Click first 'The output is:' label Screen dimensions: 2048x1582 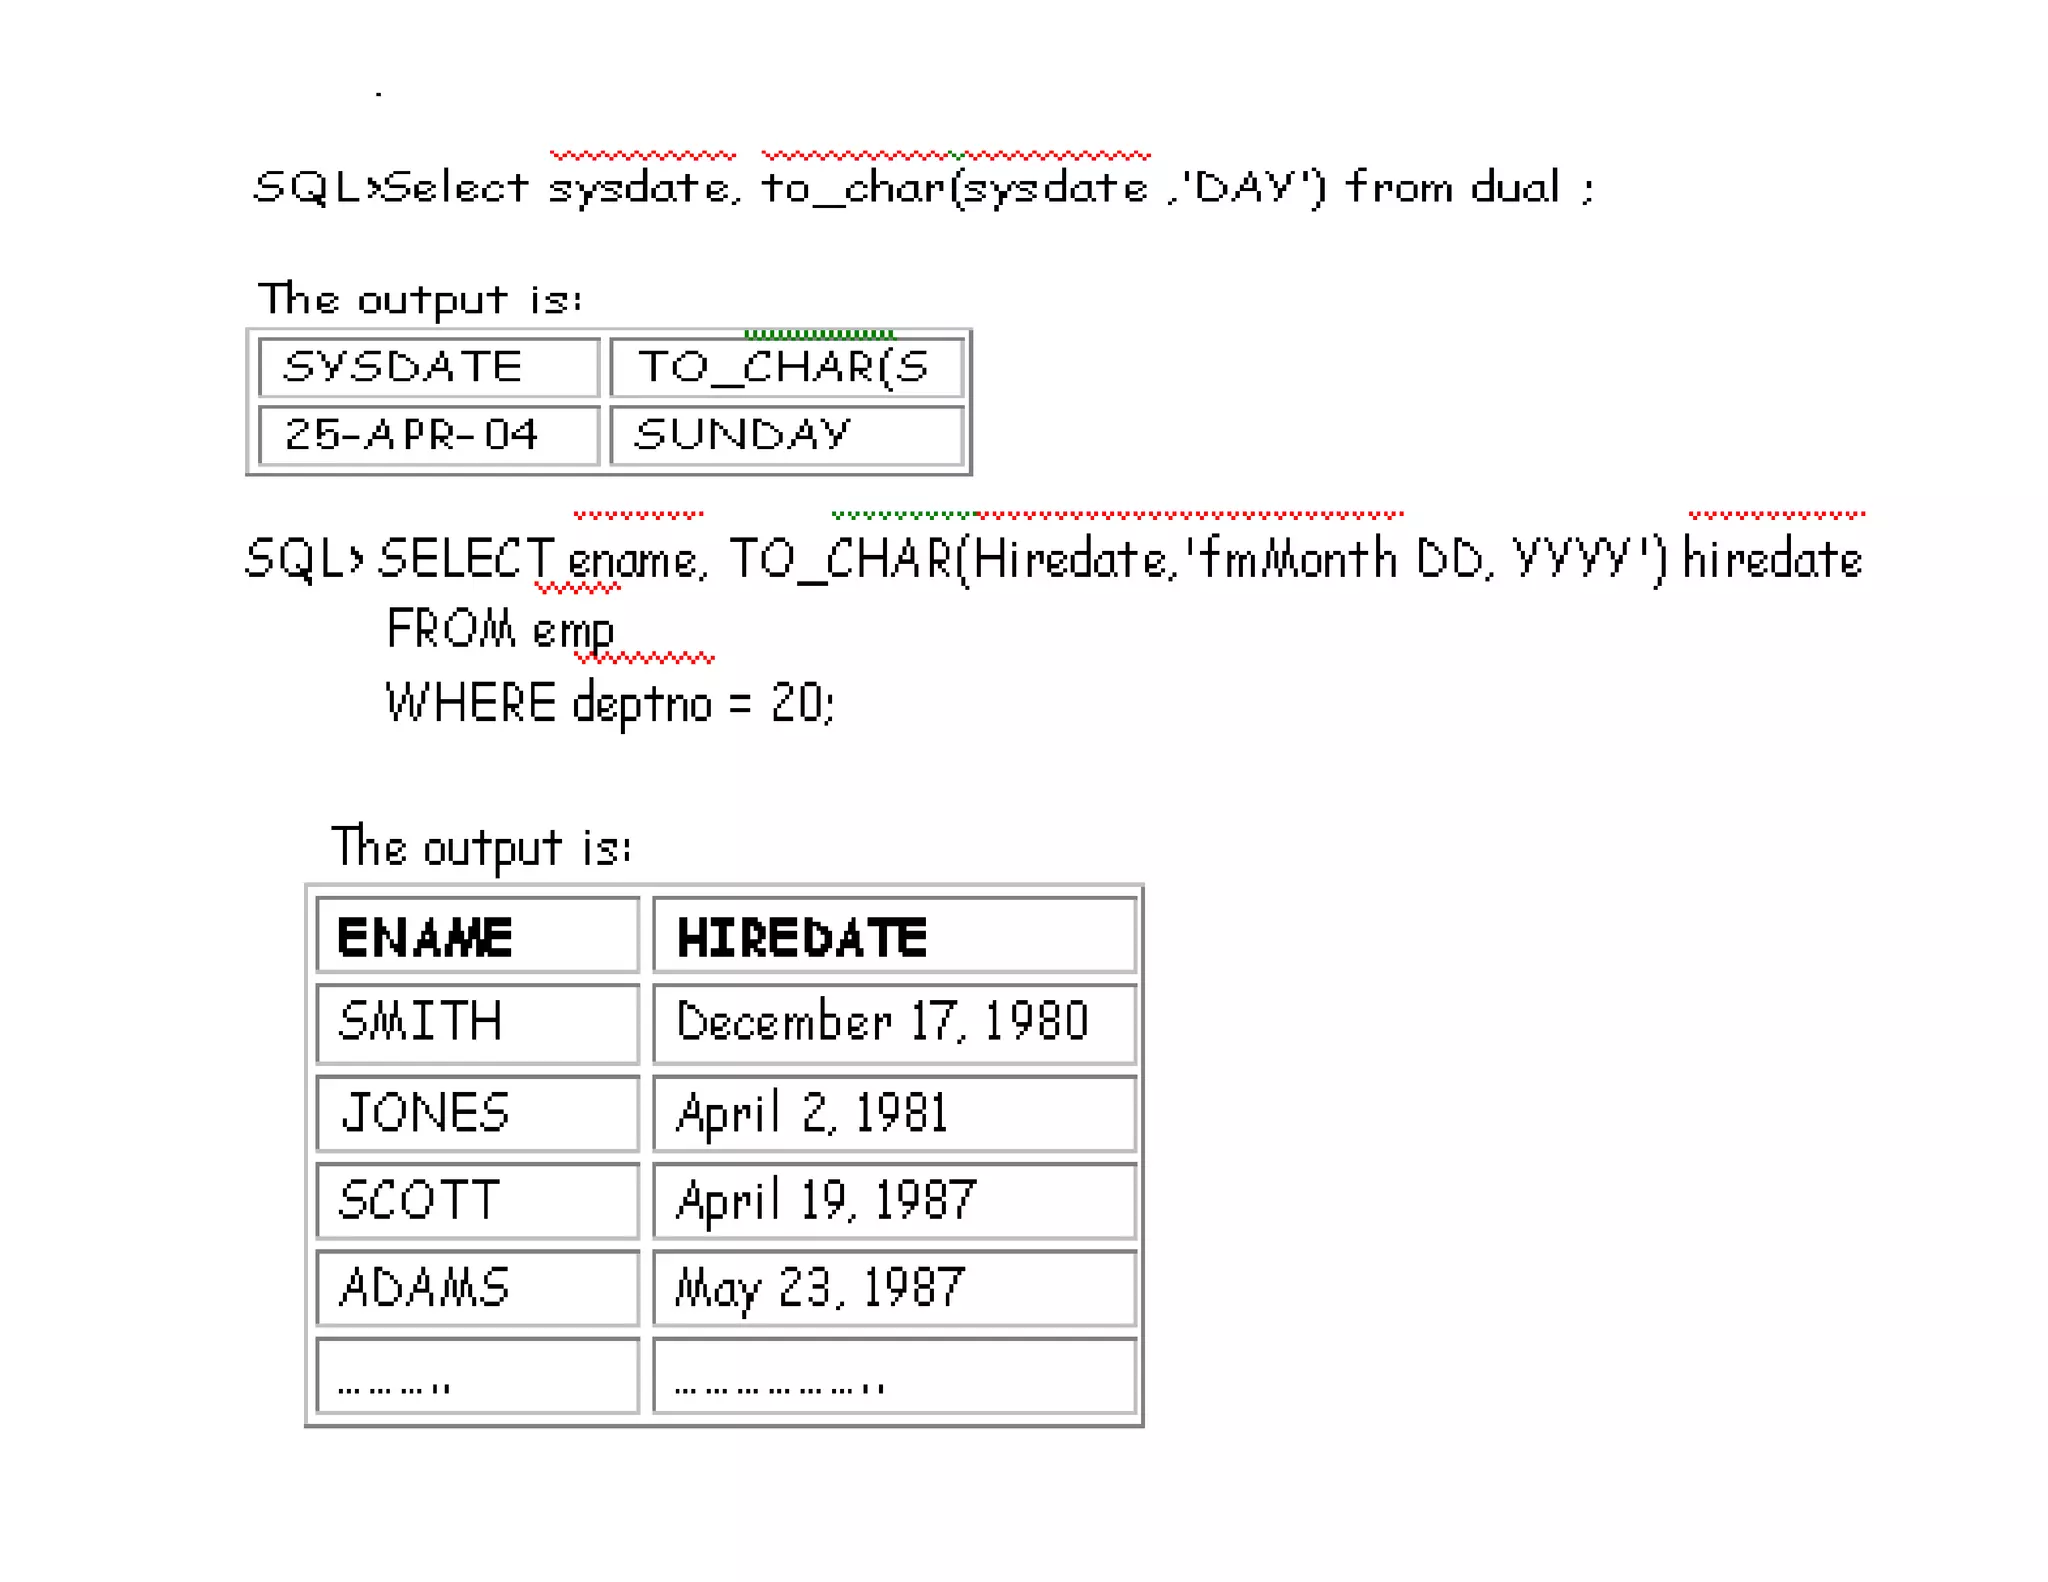[420, 299]
